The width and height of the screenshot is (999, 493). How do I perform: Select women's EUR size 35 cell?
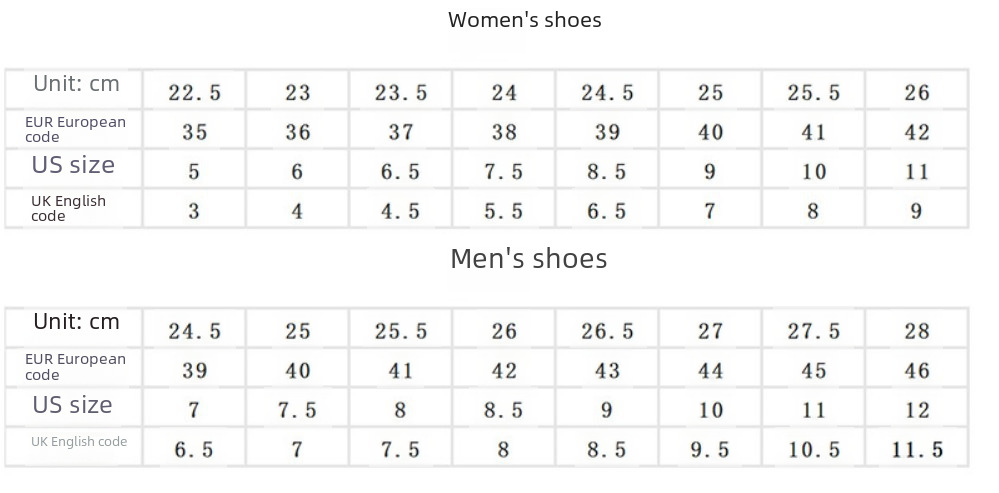(194, 132)
